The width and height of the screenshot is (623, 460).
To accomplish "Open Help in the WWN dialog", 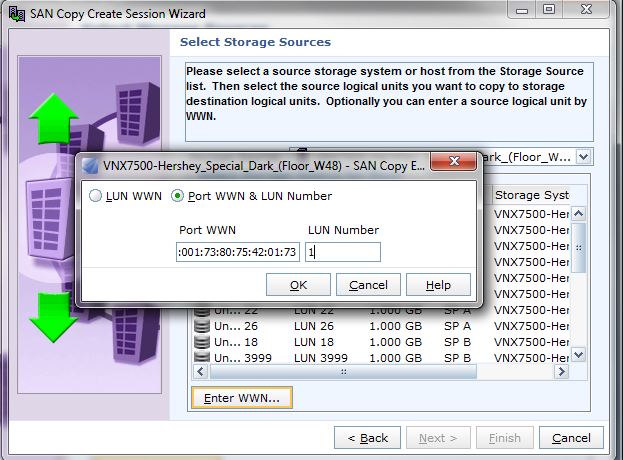I will (x=438, y=285).
